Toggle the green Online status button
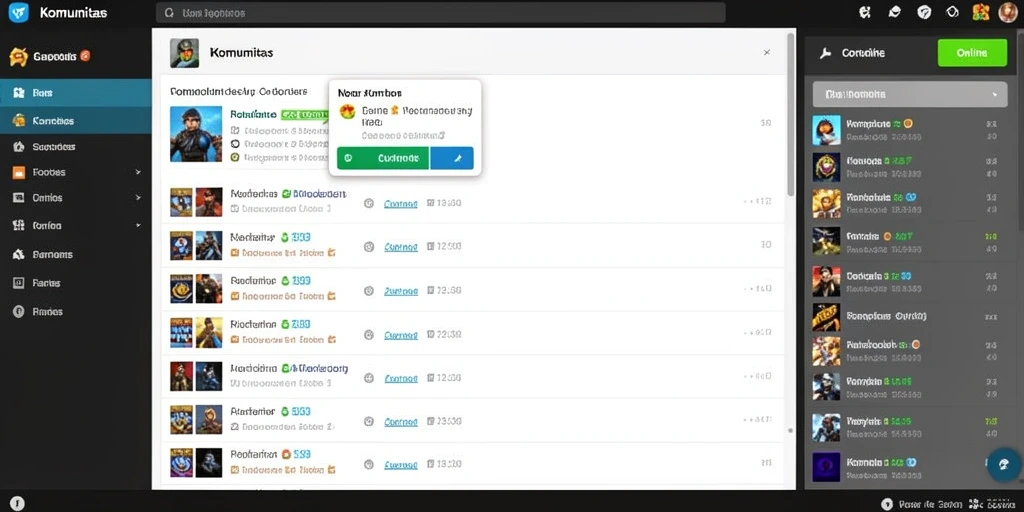 point(972,53)
